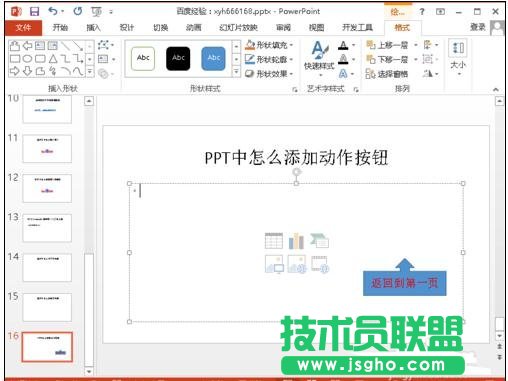Pick the elbow arrow connector shape

78,59
